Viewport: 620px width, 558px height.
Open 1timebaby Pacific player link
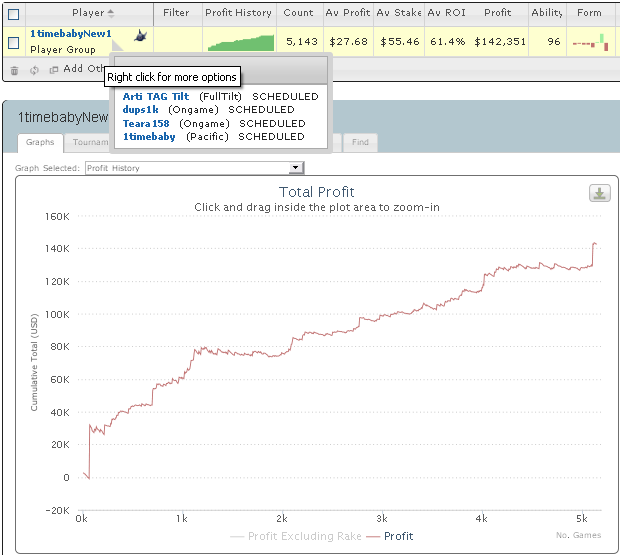click(x=149, y=137)
